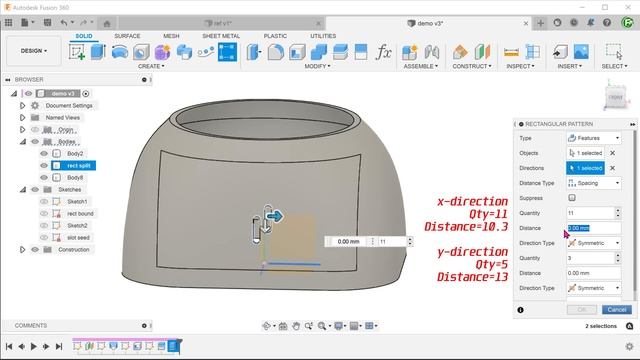The width and height of the screenshot is (640, 360).
Task: Select the Create Sketch tool
Action: coord(77,52)
